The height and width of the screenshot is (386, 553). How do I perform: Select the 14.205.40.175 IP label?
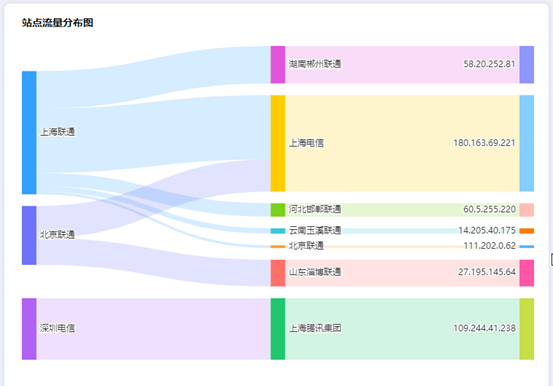[x=487, y=230]
